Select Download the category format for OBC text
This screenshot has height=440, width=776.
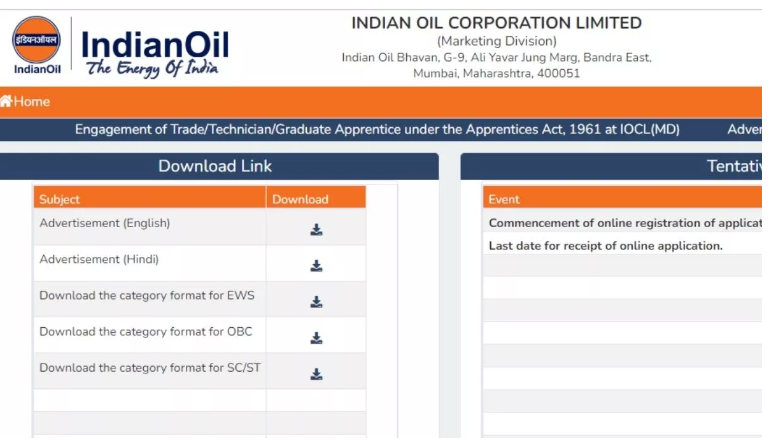click(146, 332)
